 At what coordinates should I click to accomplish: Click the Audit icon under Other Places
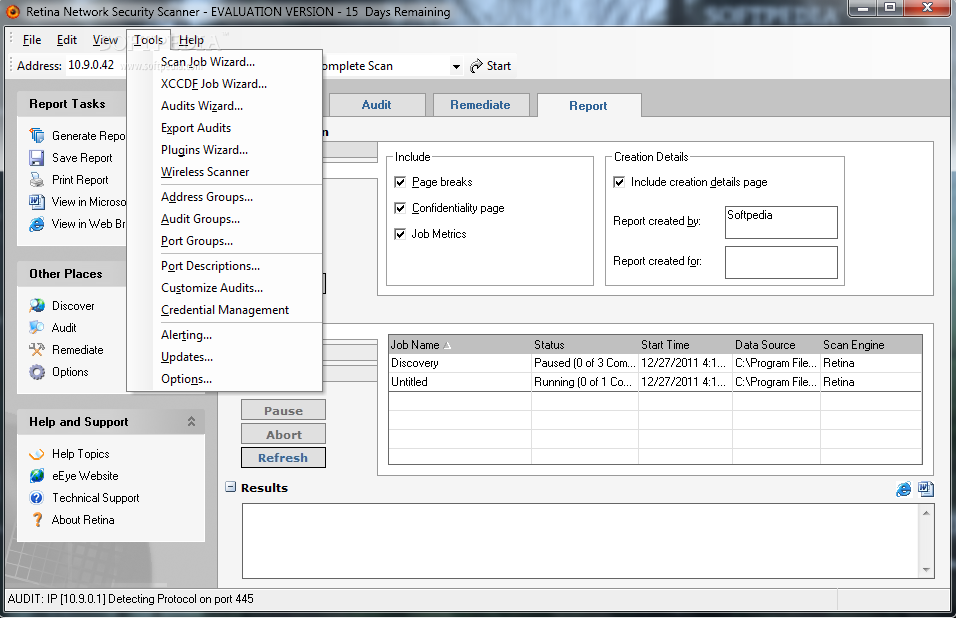[37, 327]
